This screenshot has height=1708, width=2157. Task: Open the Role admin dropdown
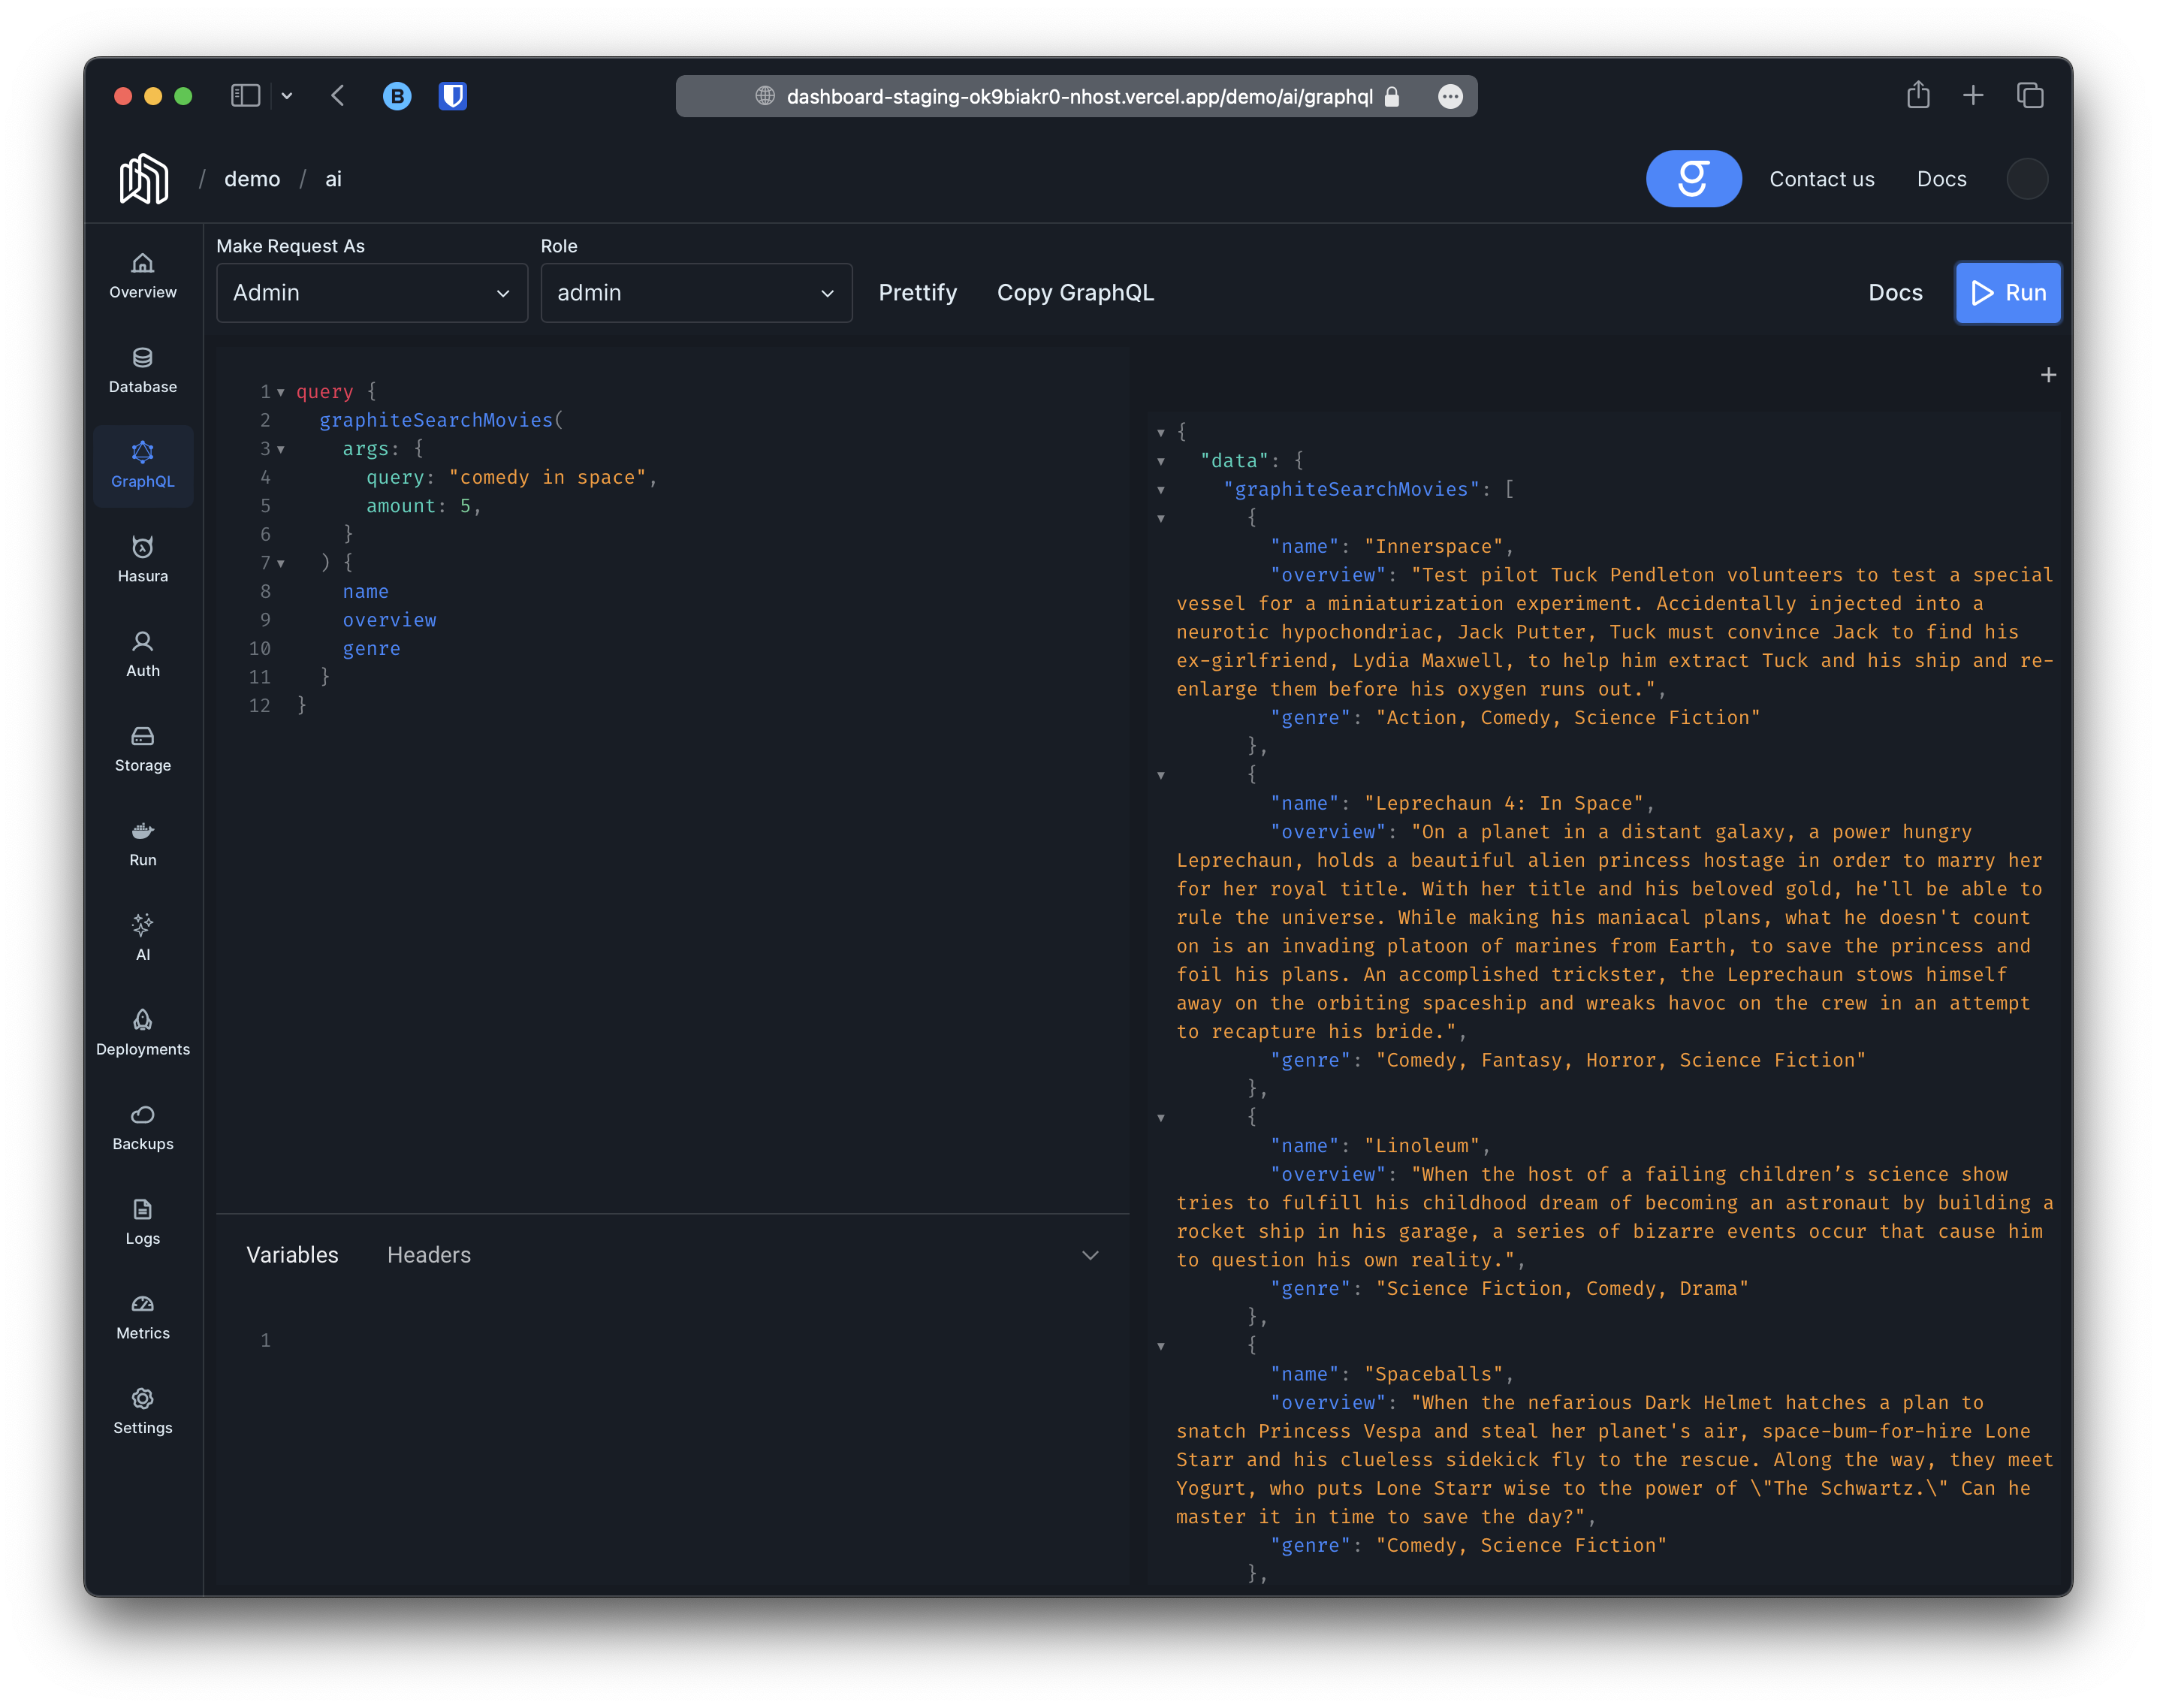[696, 293]
